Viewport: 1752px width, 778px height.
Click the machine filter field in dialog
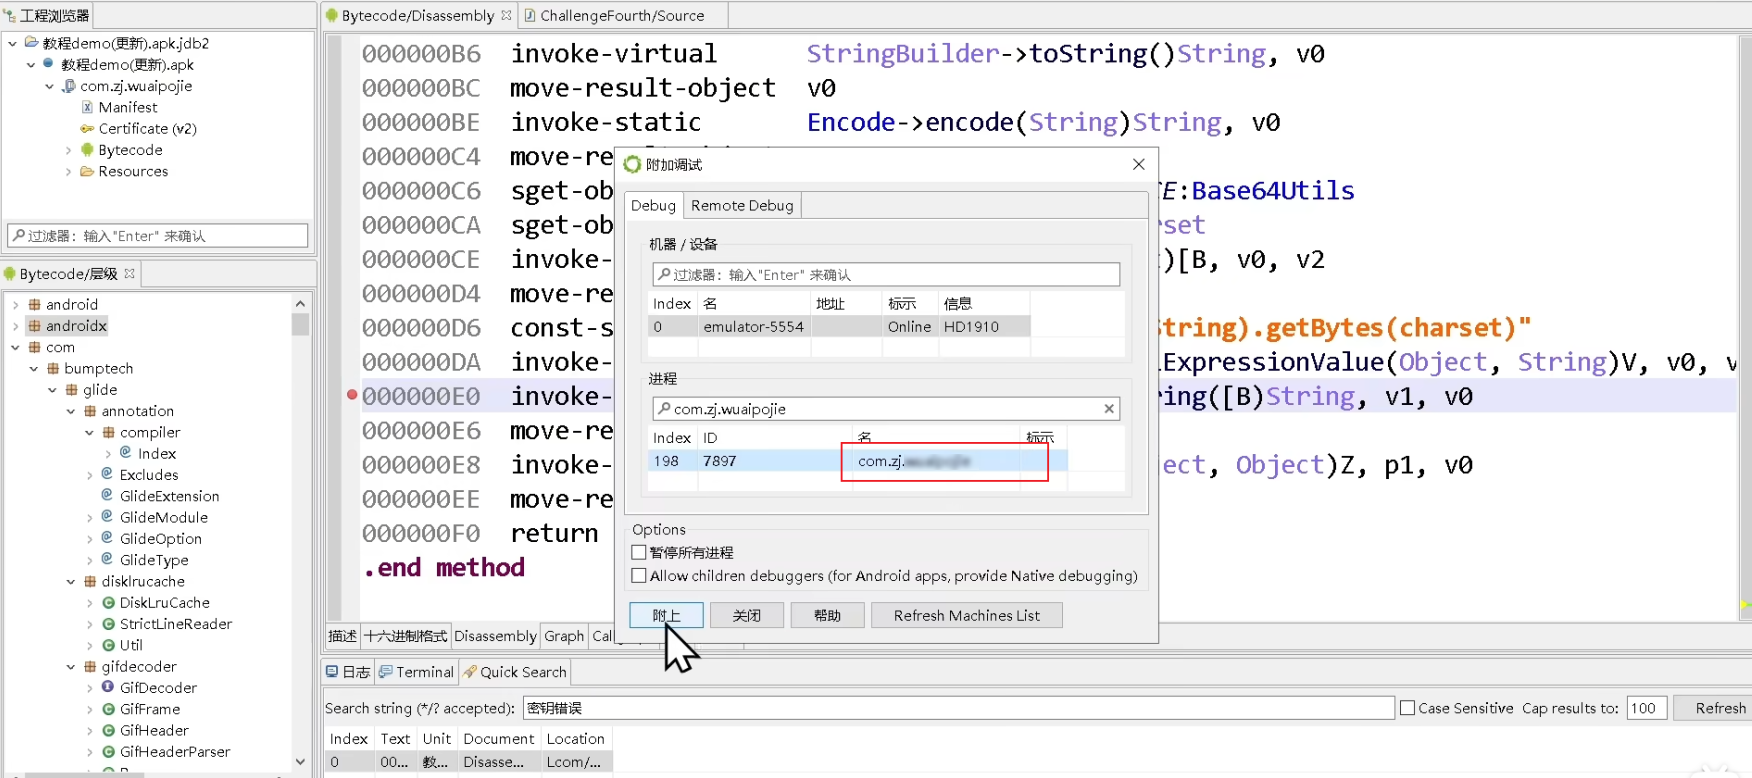click(x=886, y=274)
